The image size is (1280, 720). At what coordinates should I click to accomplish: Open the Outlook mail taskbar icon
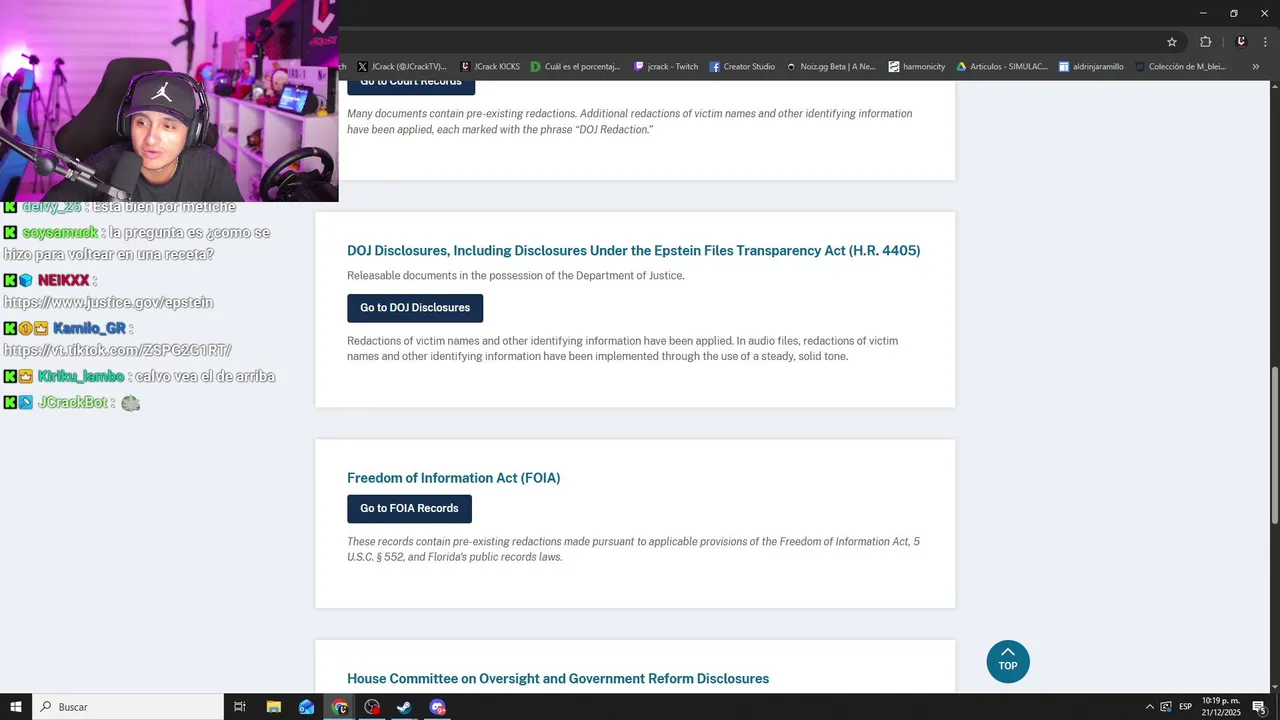[x=307, y=707]
